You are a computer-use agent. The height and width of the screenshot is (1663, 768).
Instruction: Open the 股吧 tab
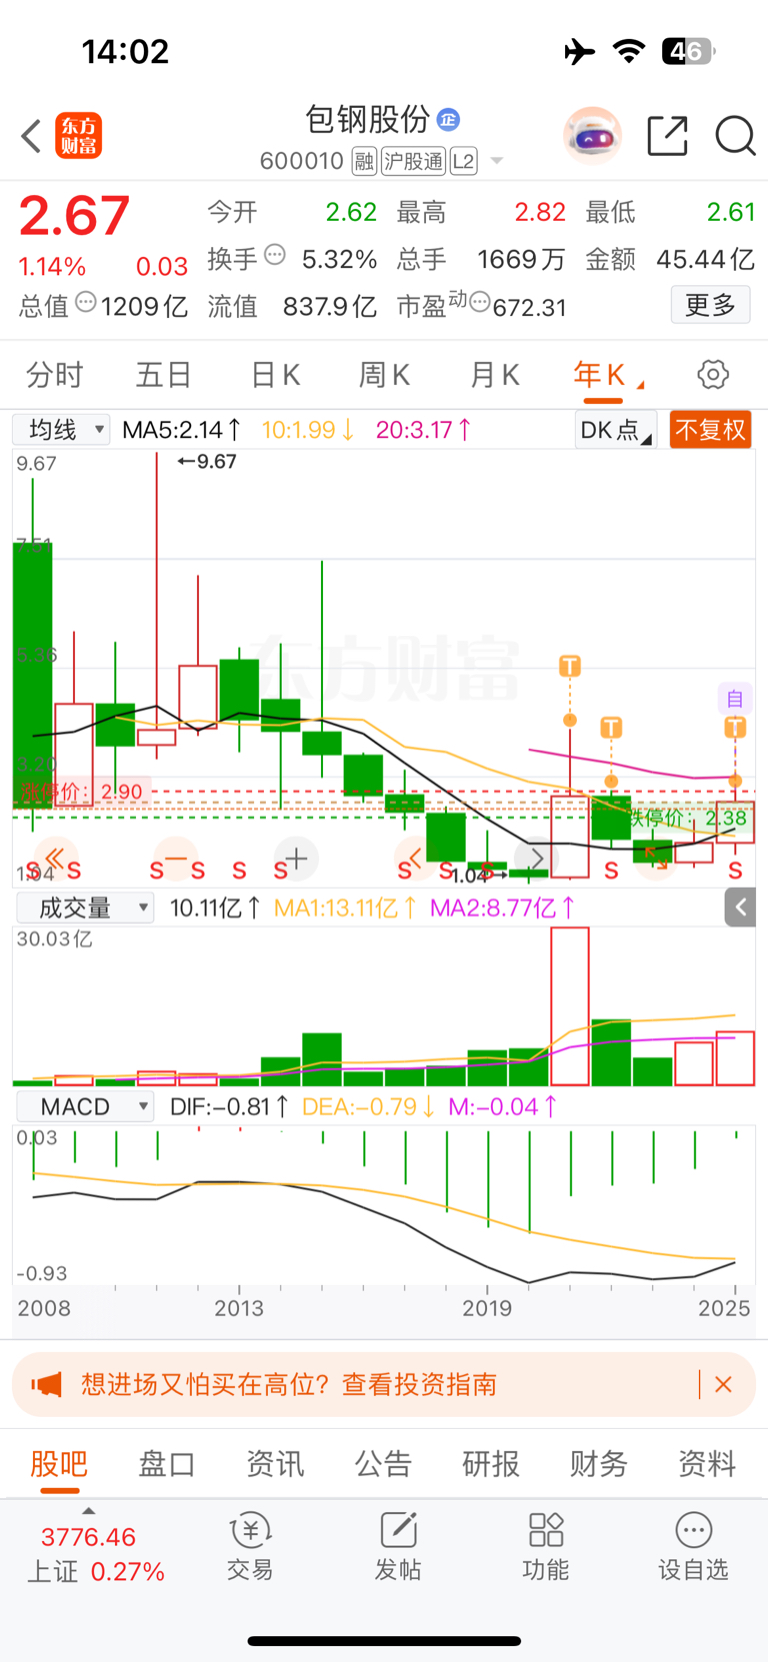click(x=59, y=1464)
